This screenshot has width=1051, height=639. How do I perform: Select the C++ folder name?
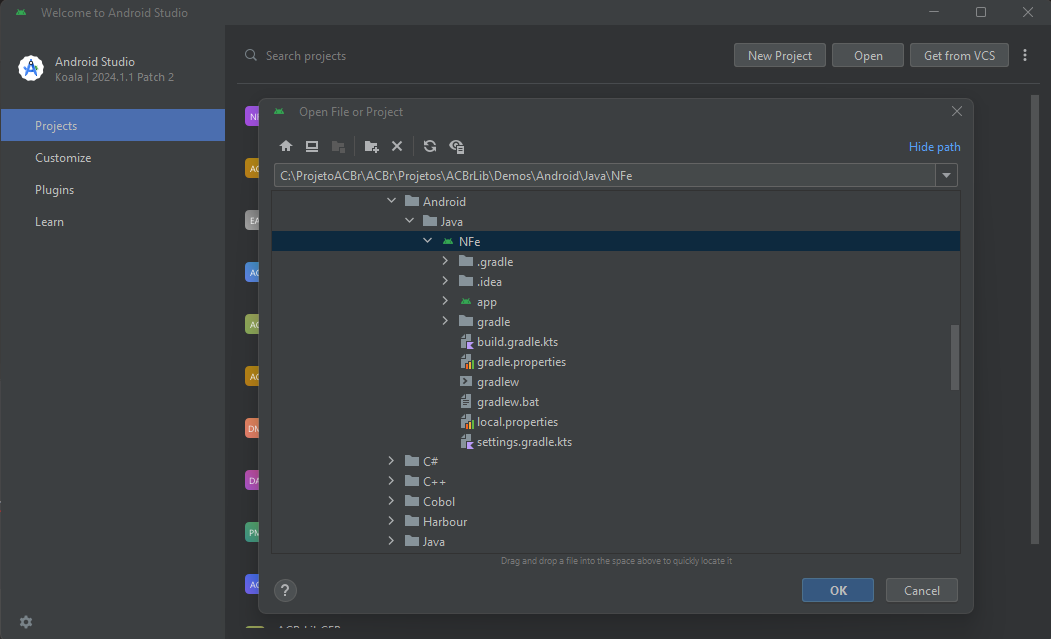(434, 481)
